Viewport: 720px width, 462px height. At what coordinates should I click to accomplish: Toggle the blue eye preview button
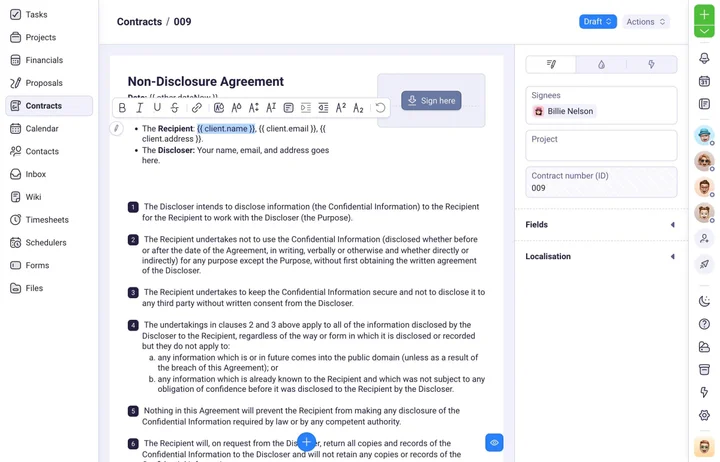click(494, 442)
